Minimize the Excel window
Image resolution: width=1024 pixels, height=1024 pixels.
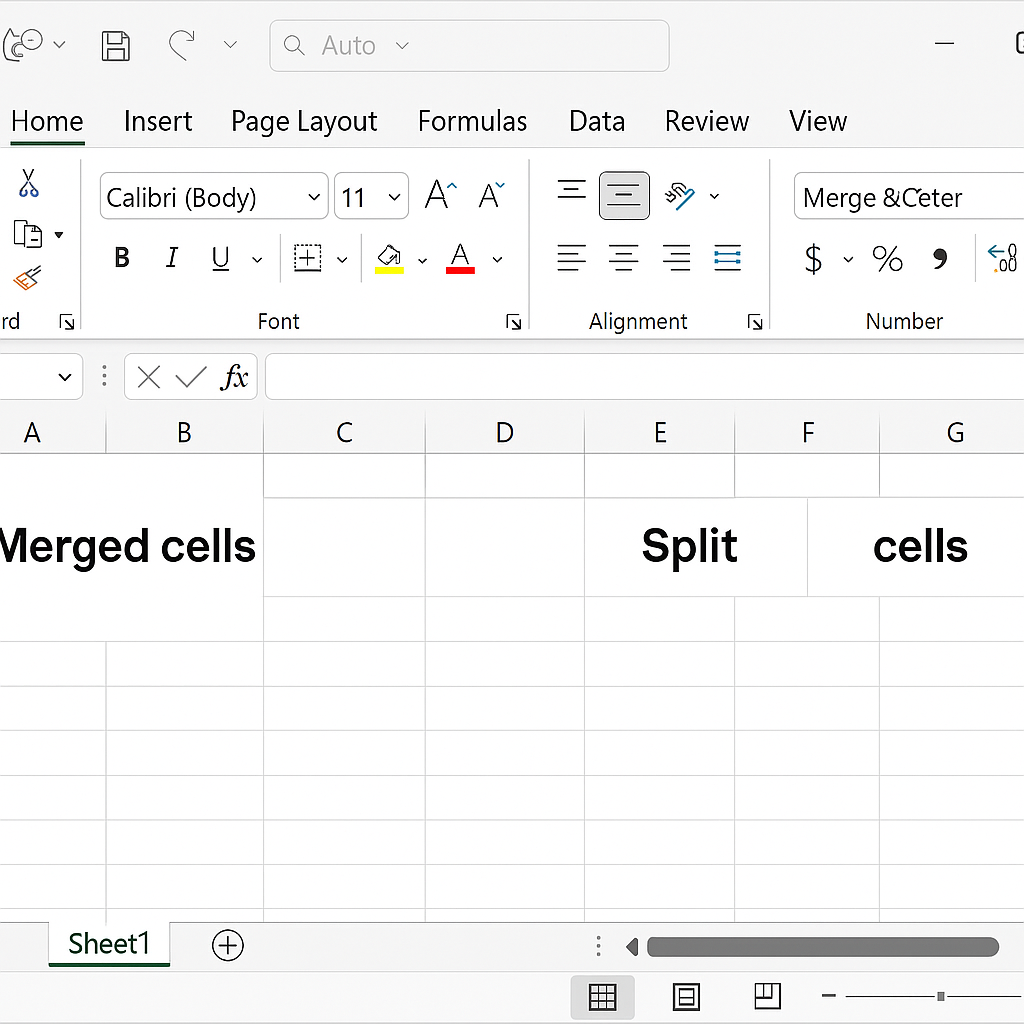coord(944,44)
